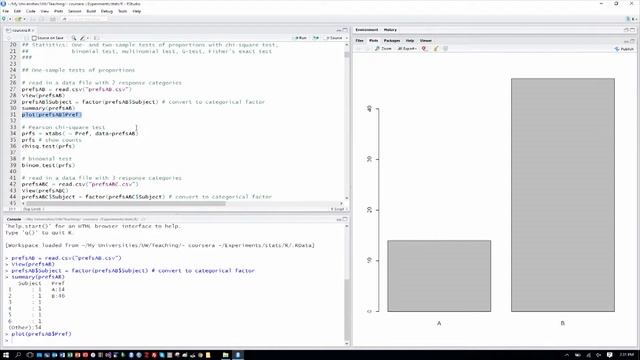This screenshot has width=640, height=360.
Task: Click the RStudio taskbar icon
Action: [238, 355]
